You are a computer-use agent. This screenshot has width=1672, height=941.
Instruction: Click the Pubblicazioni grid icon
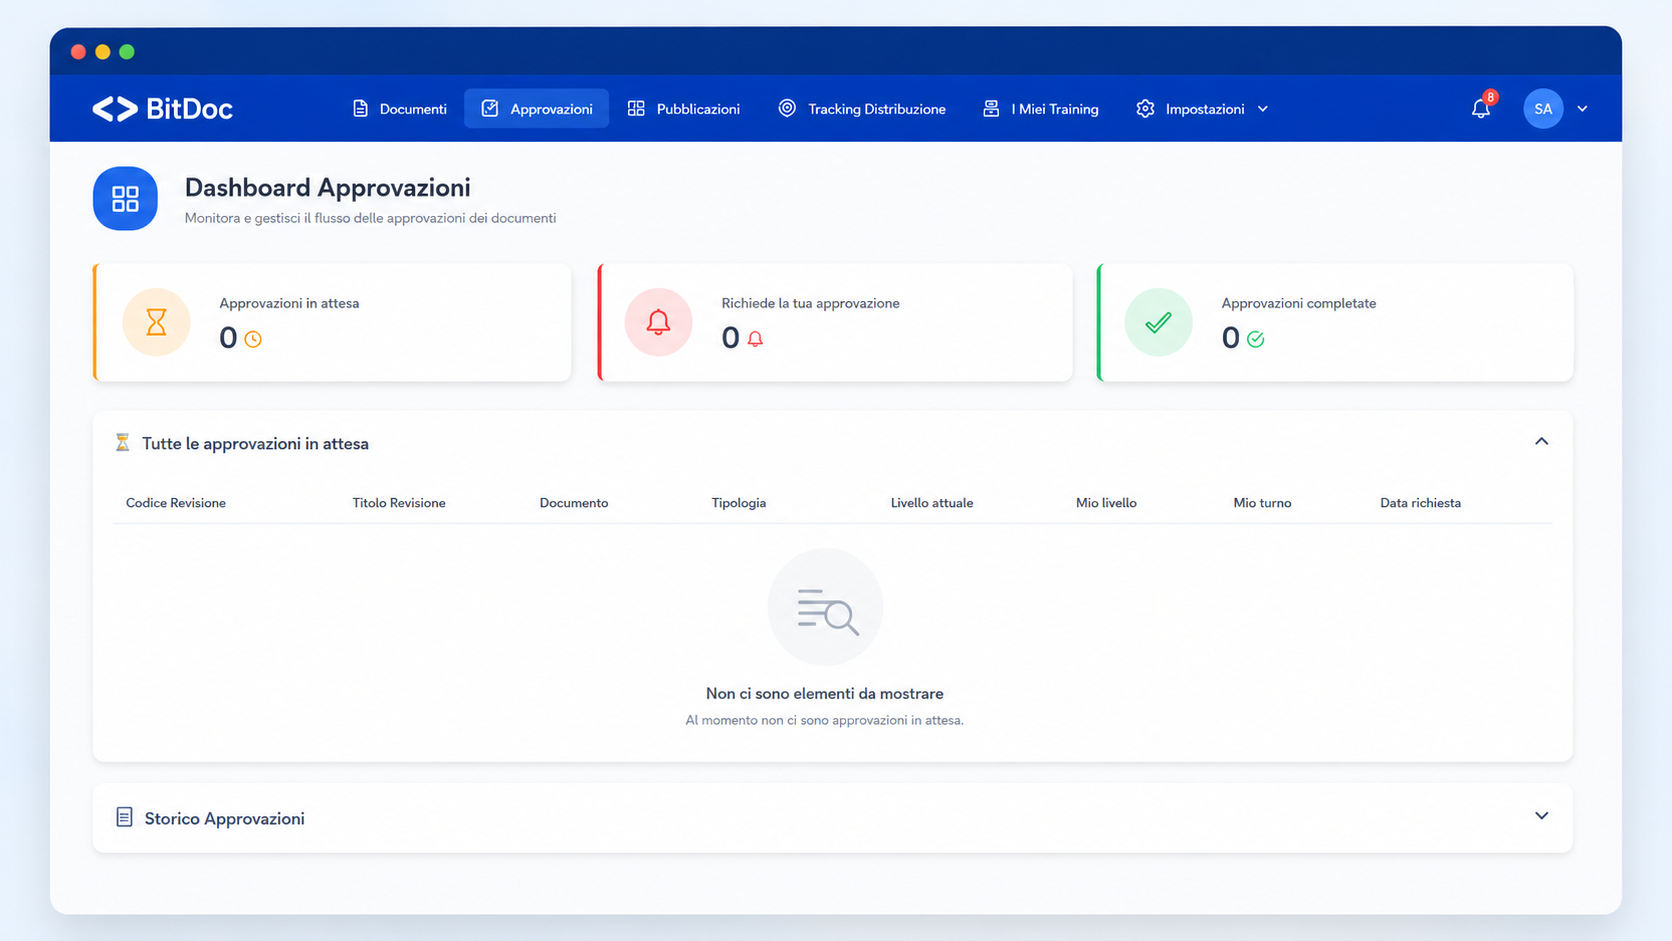(x=636, y=108)
